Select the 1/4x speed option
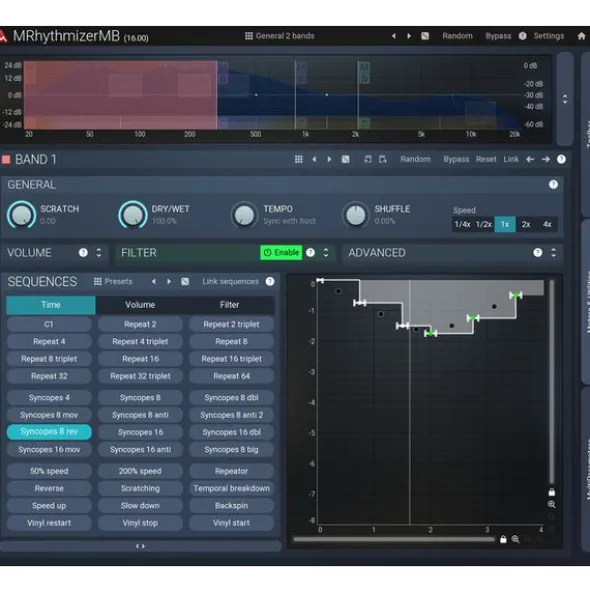Screen dimensions: 590x591 pyautogui.click(x=462, y=225)
